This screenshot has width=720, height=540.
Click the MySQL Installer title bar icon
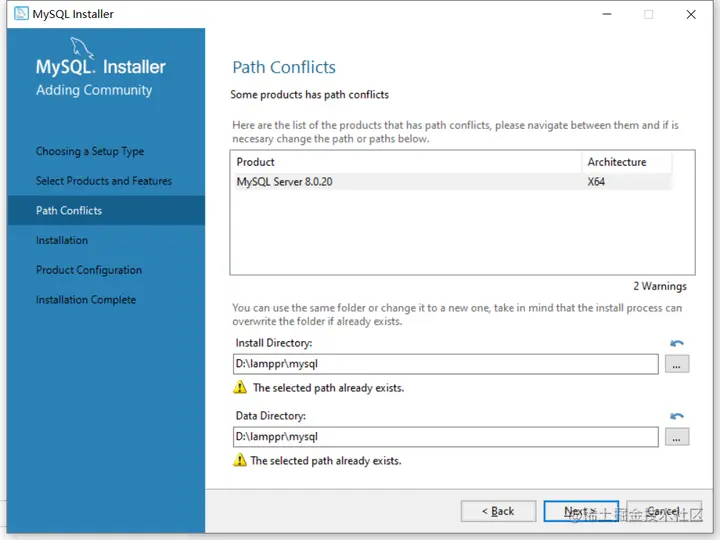pyautogui.click(x=21, y=13)
